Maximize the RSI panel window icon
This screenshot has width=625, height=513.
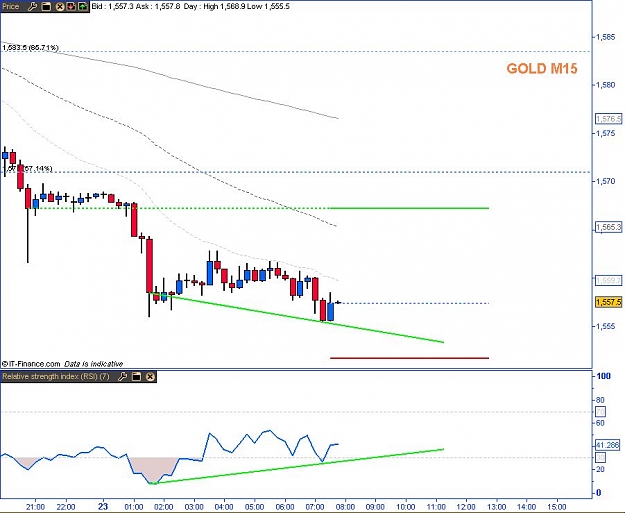(x=136, y=376)
